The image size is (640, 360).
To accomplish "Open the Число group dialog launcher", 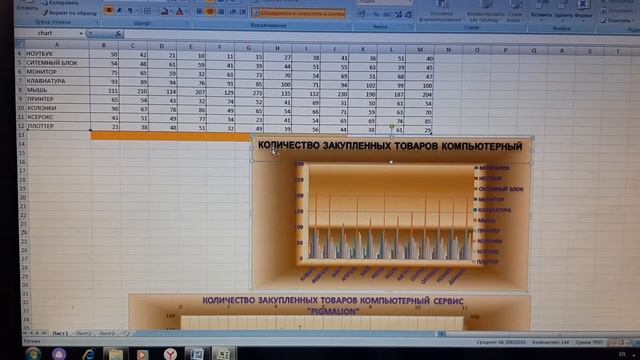I will point(411,27).
